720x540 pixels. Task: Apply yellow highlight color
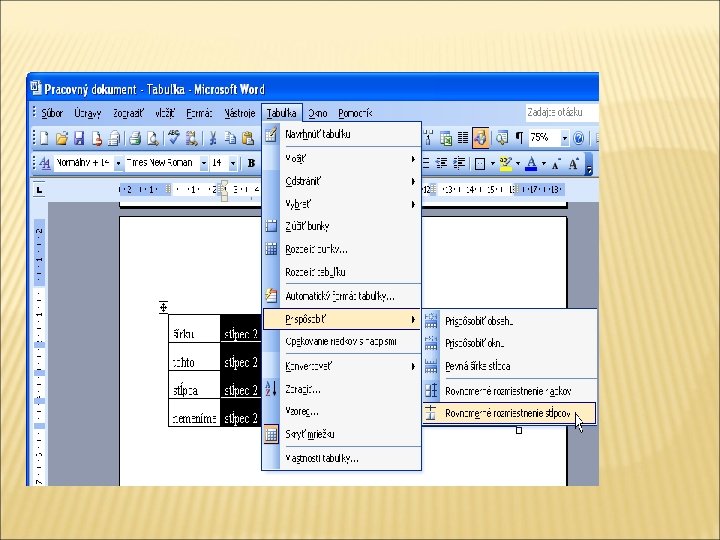click(506, 163)
